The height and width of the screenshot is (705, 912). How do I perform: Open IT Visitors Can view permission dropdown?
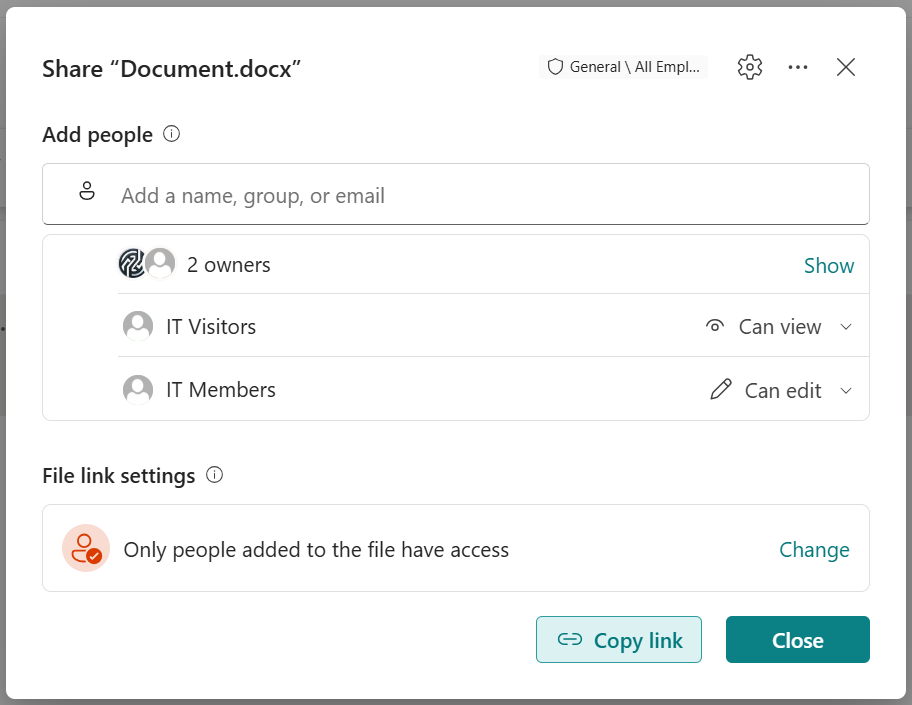(779, 327)
